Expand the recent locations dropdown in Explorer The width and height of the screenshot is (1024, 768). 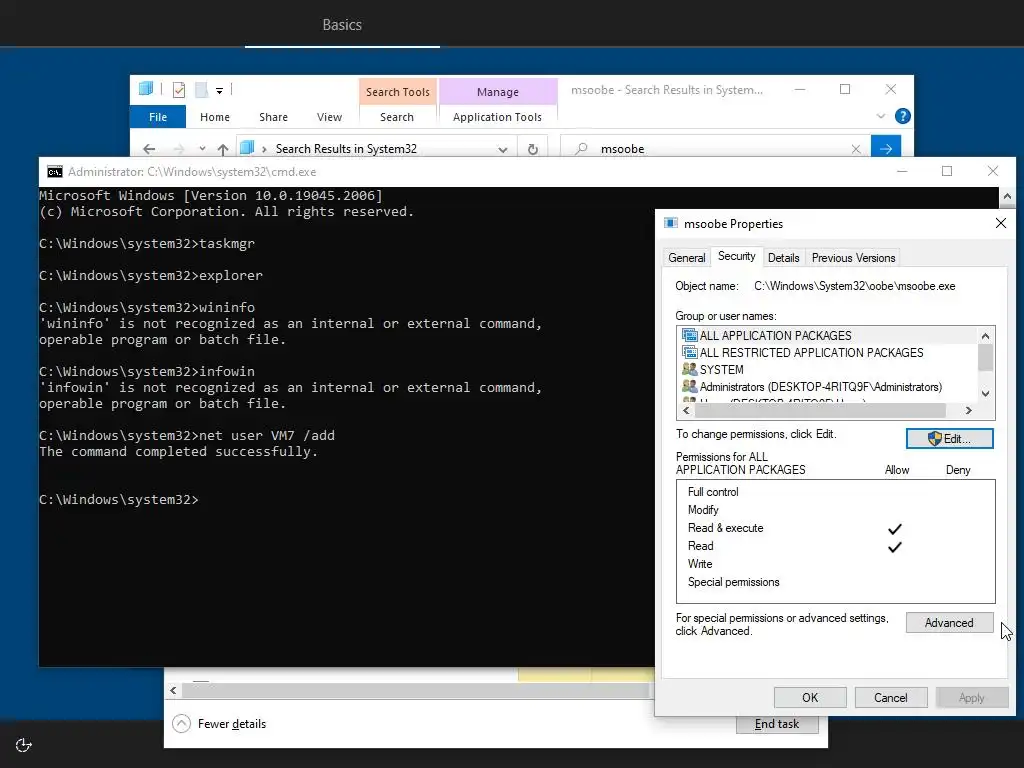point(202,149)
